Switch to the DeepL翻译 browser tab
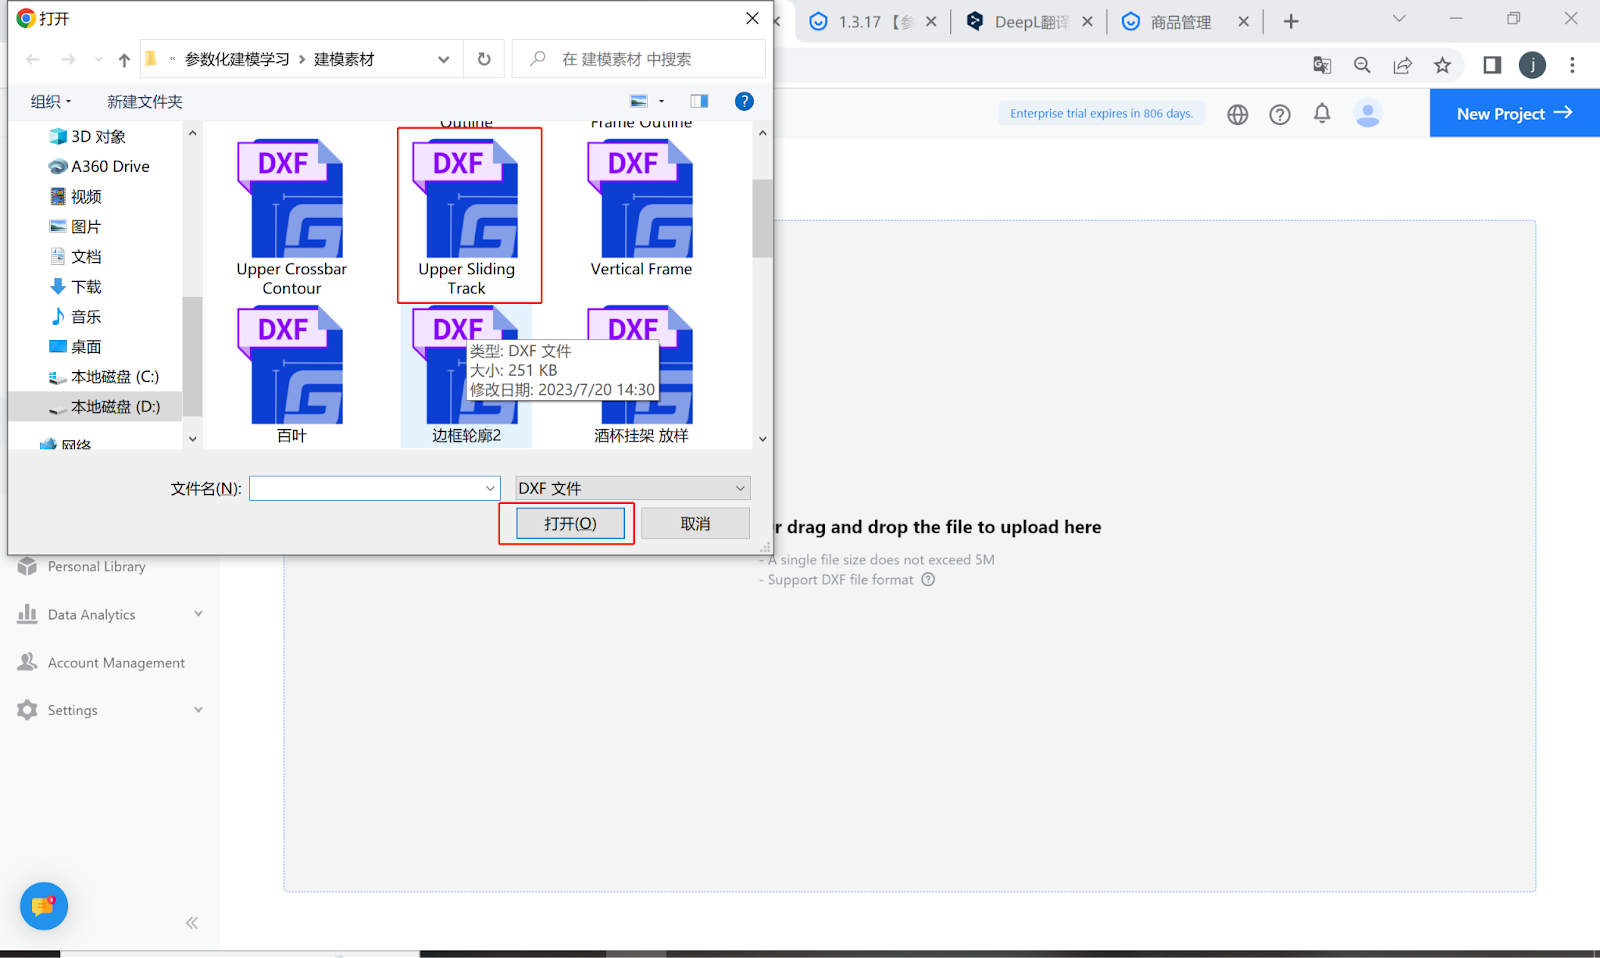1600x958 pixels. pyautogui.click(x=1029, y=22)
